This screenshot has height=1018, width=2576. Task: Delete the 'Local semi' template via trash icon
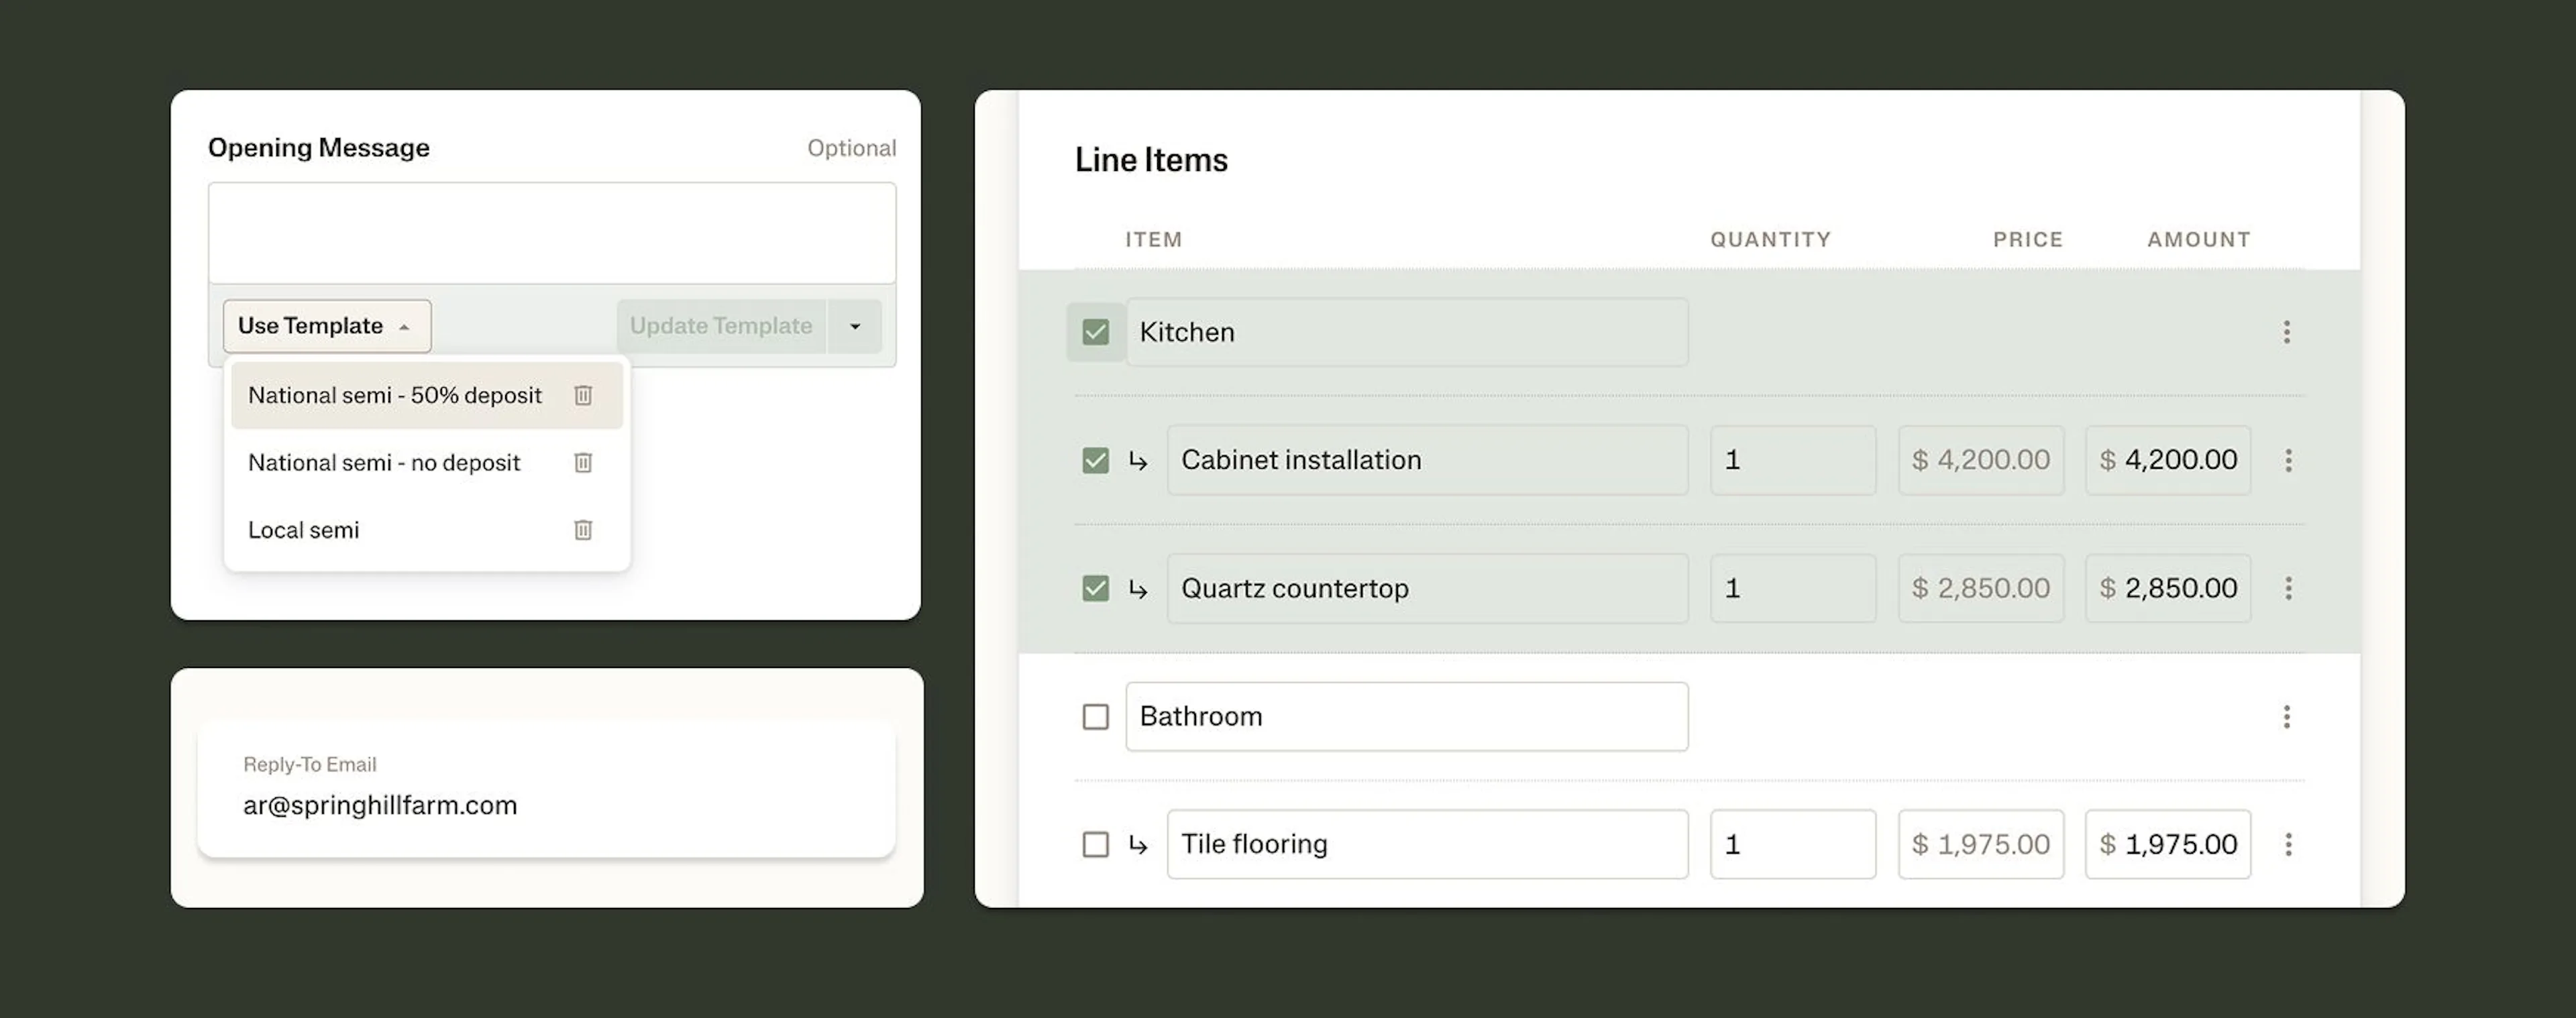[583, 530]
